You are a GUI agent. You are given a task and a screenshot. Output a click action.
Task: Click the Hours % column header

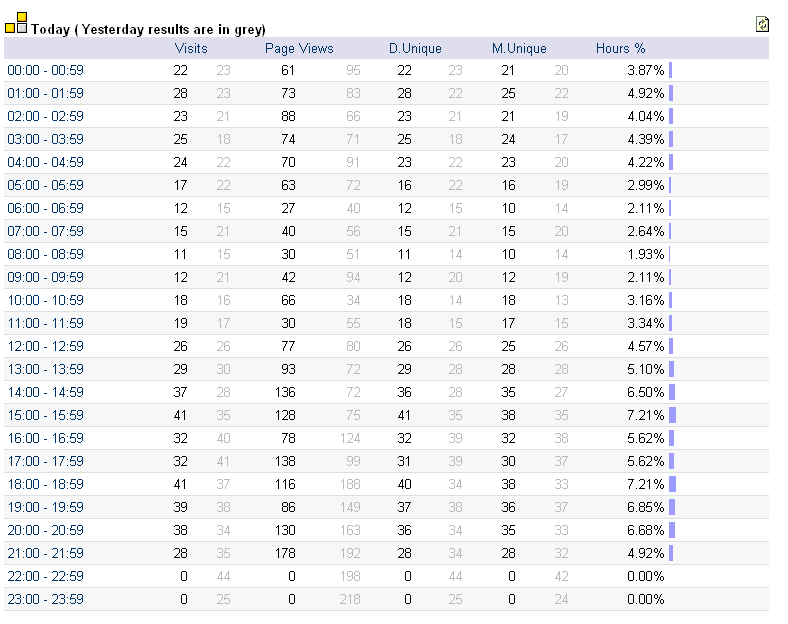[x=620, y=48]
